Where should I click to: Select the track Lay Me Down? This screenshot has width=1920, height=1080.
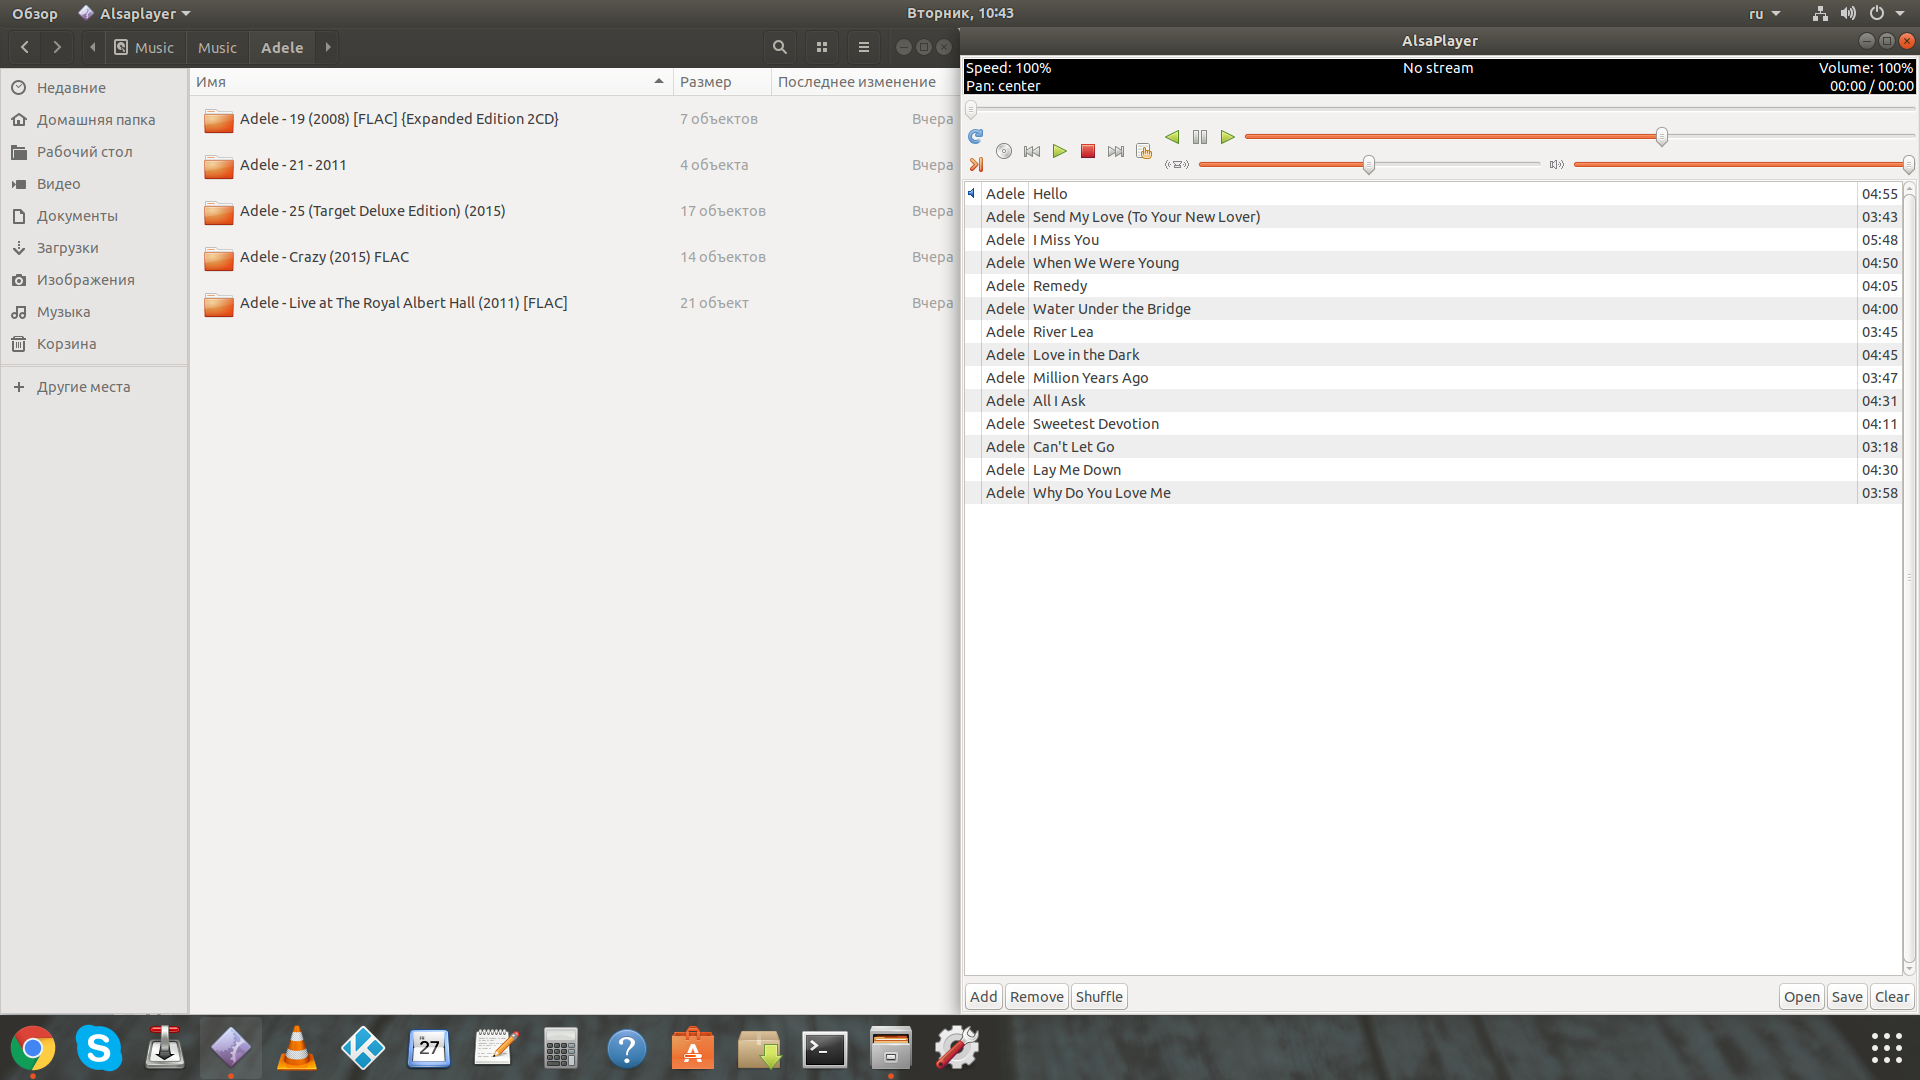tap(1432, 470)
